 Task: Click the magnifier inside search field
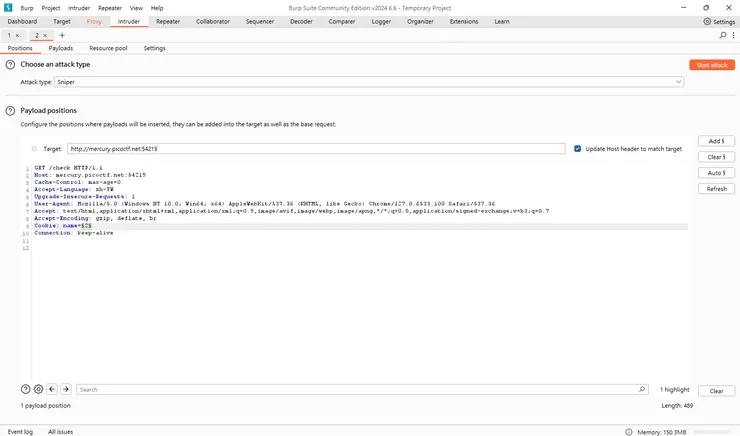point(642,389)
